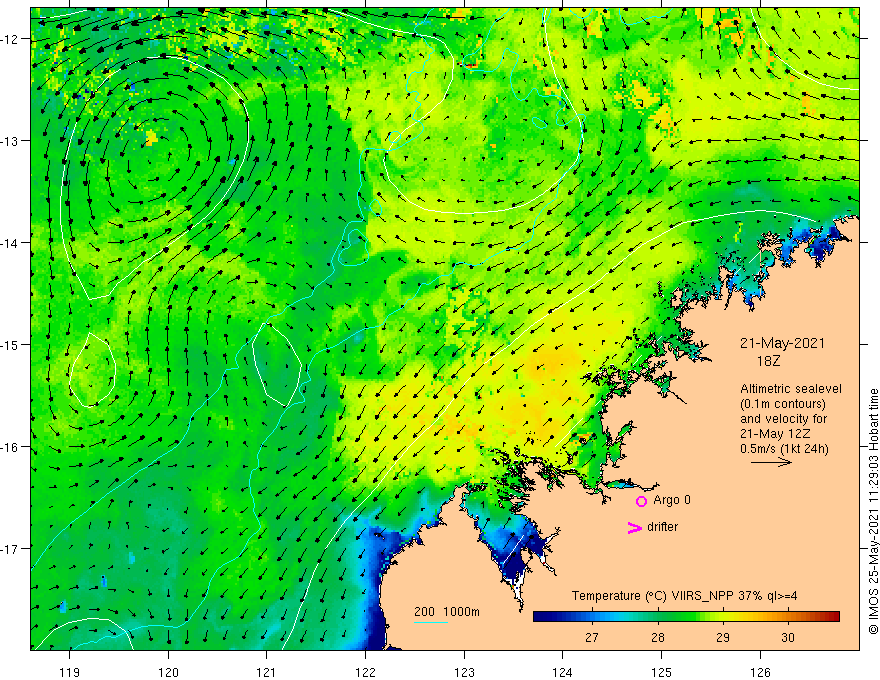Click the Temperature VIIRS_NPP title text

(684, 596)
